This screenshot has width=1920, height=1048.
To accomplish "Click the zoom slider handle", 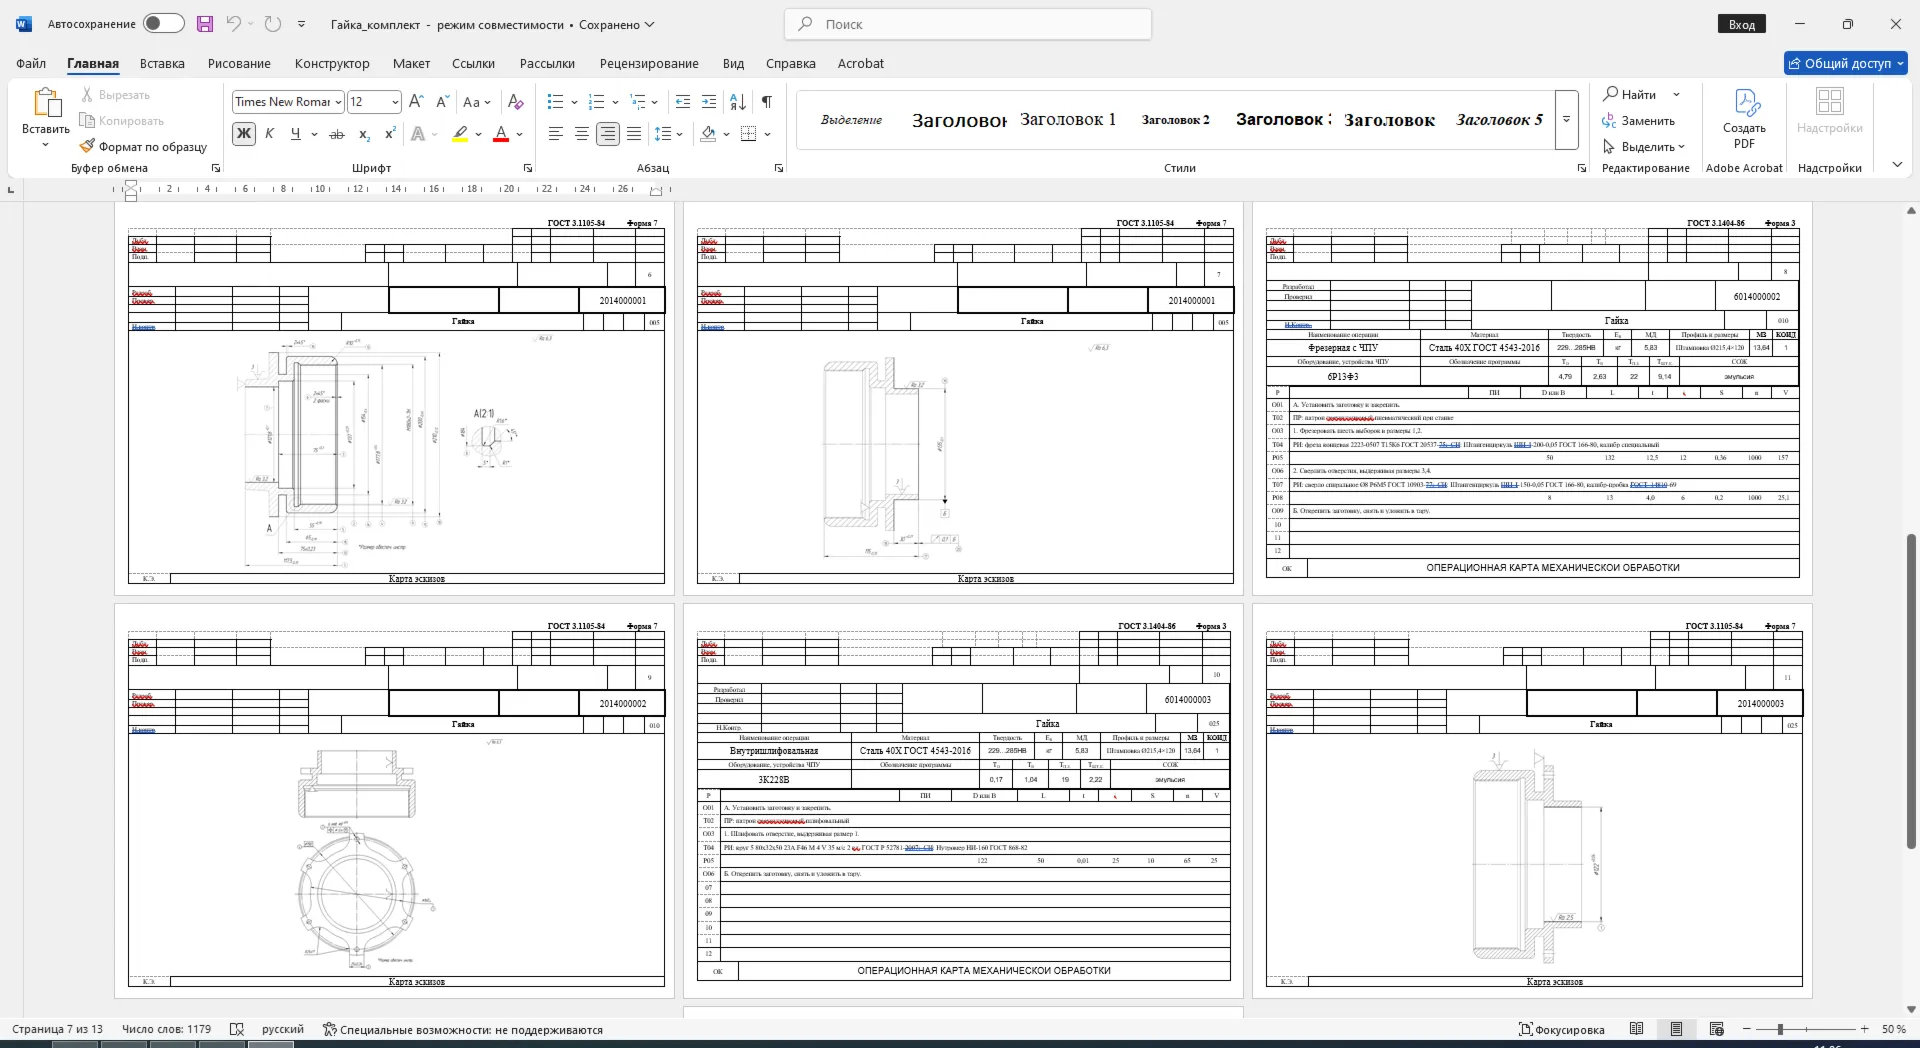I will coord(1780,1029).
